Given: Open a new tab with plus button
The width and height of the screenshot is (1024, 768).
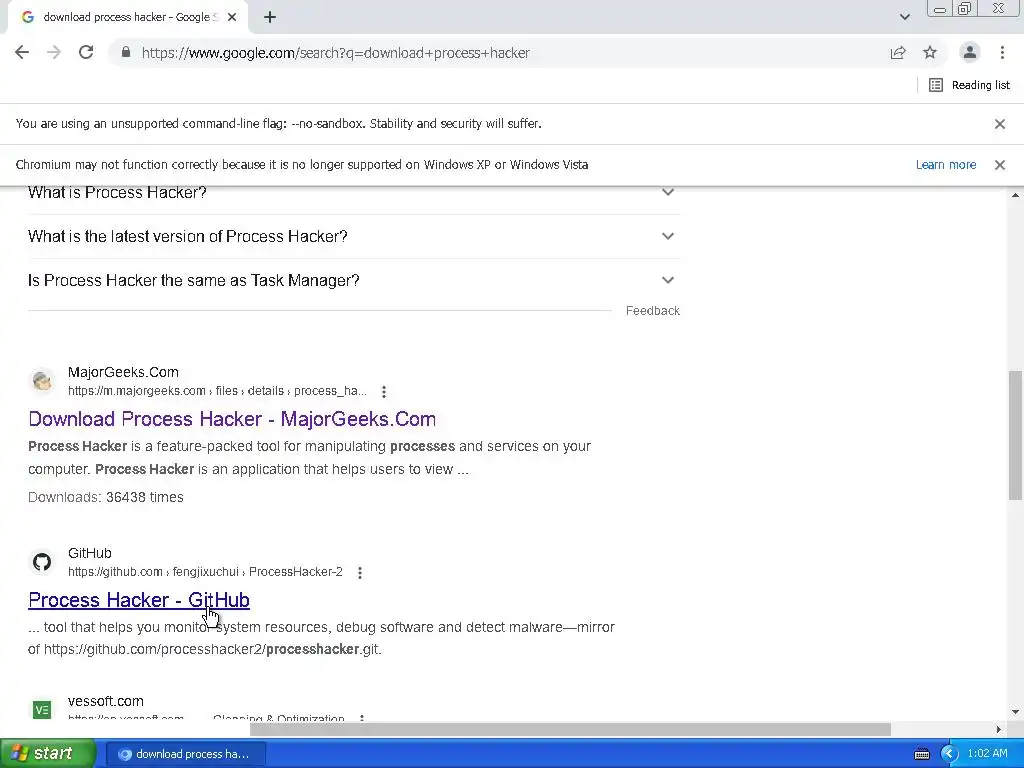Looking at the screenshot, I should tap(270, 18).
